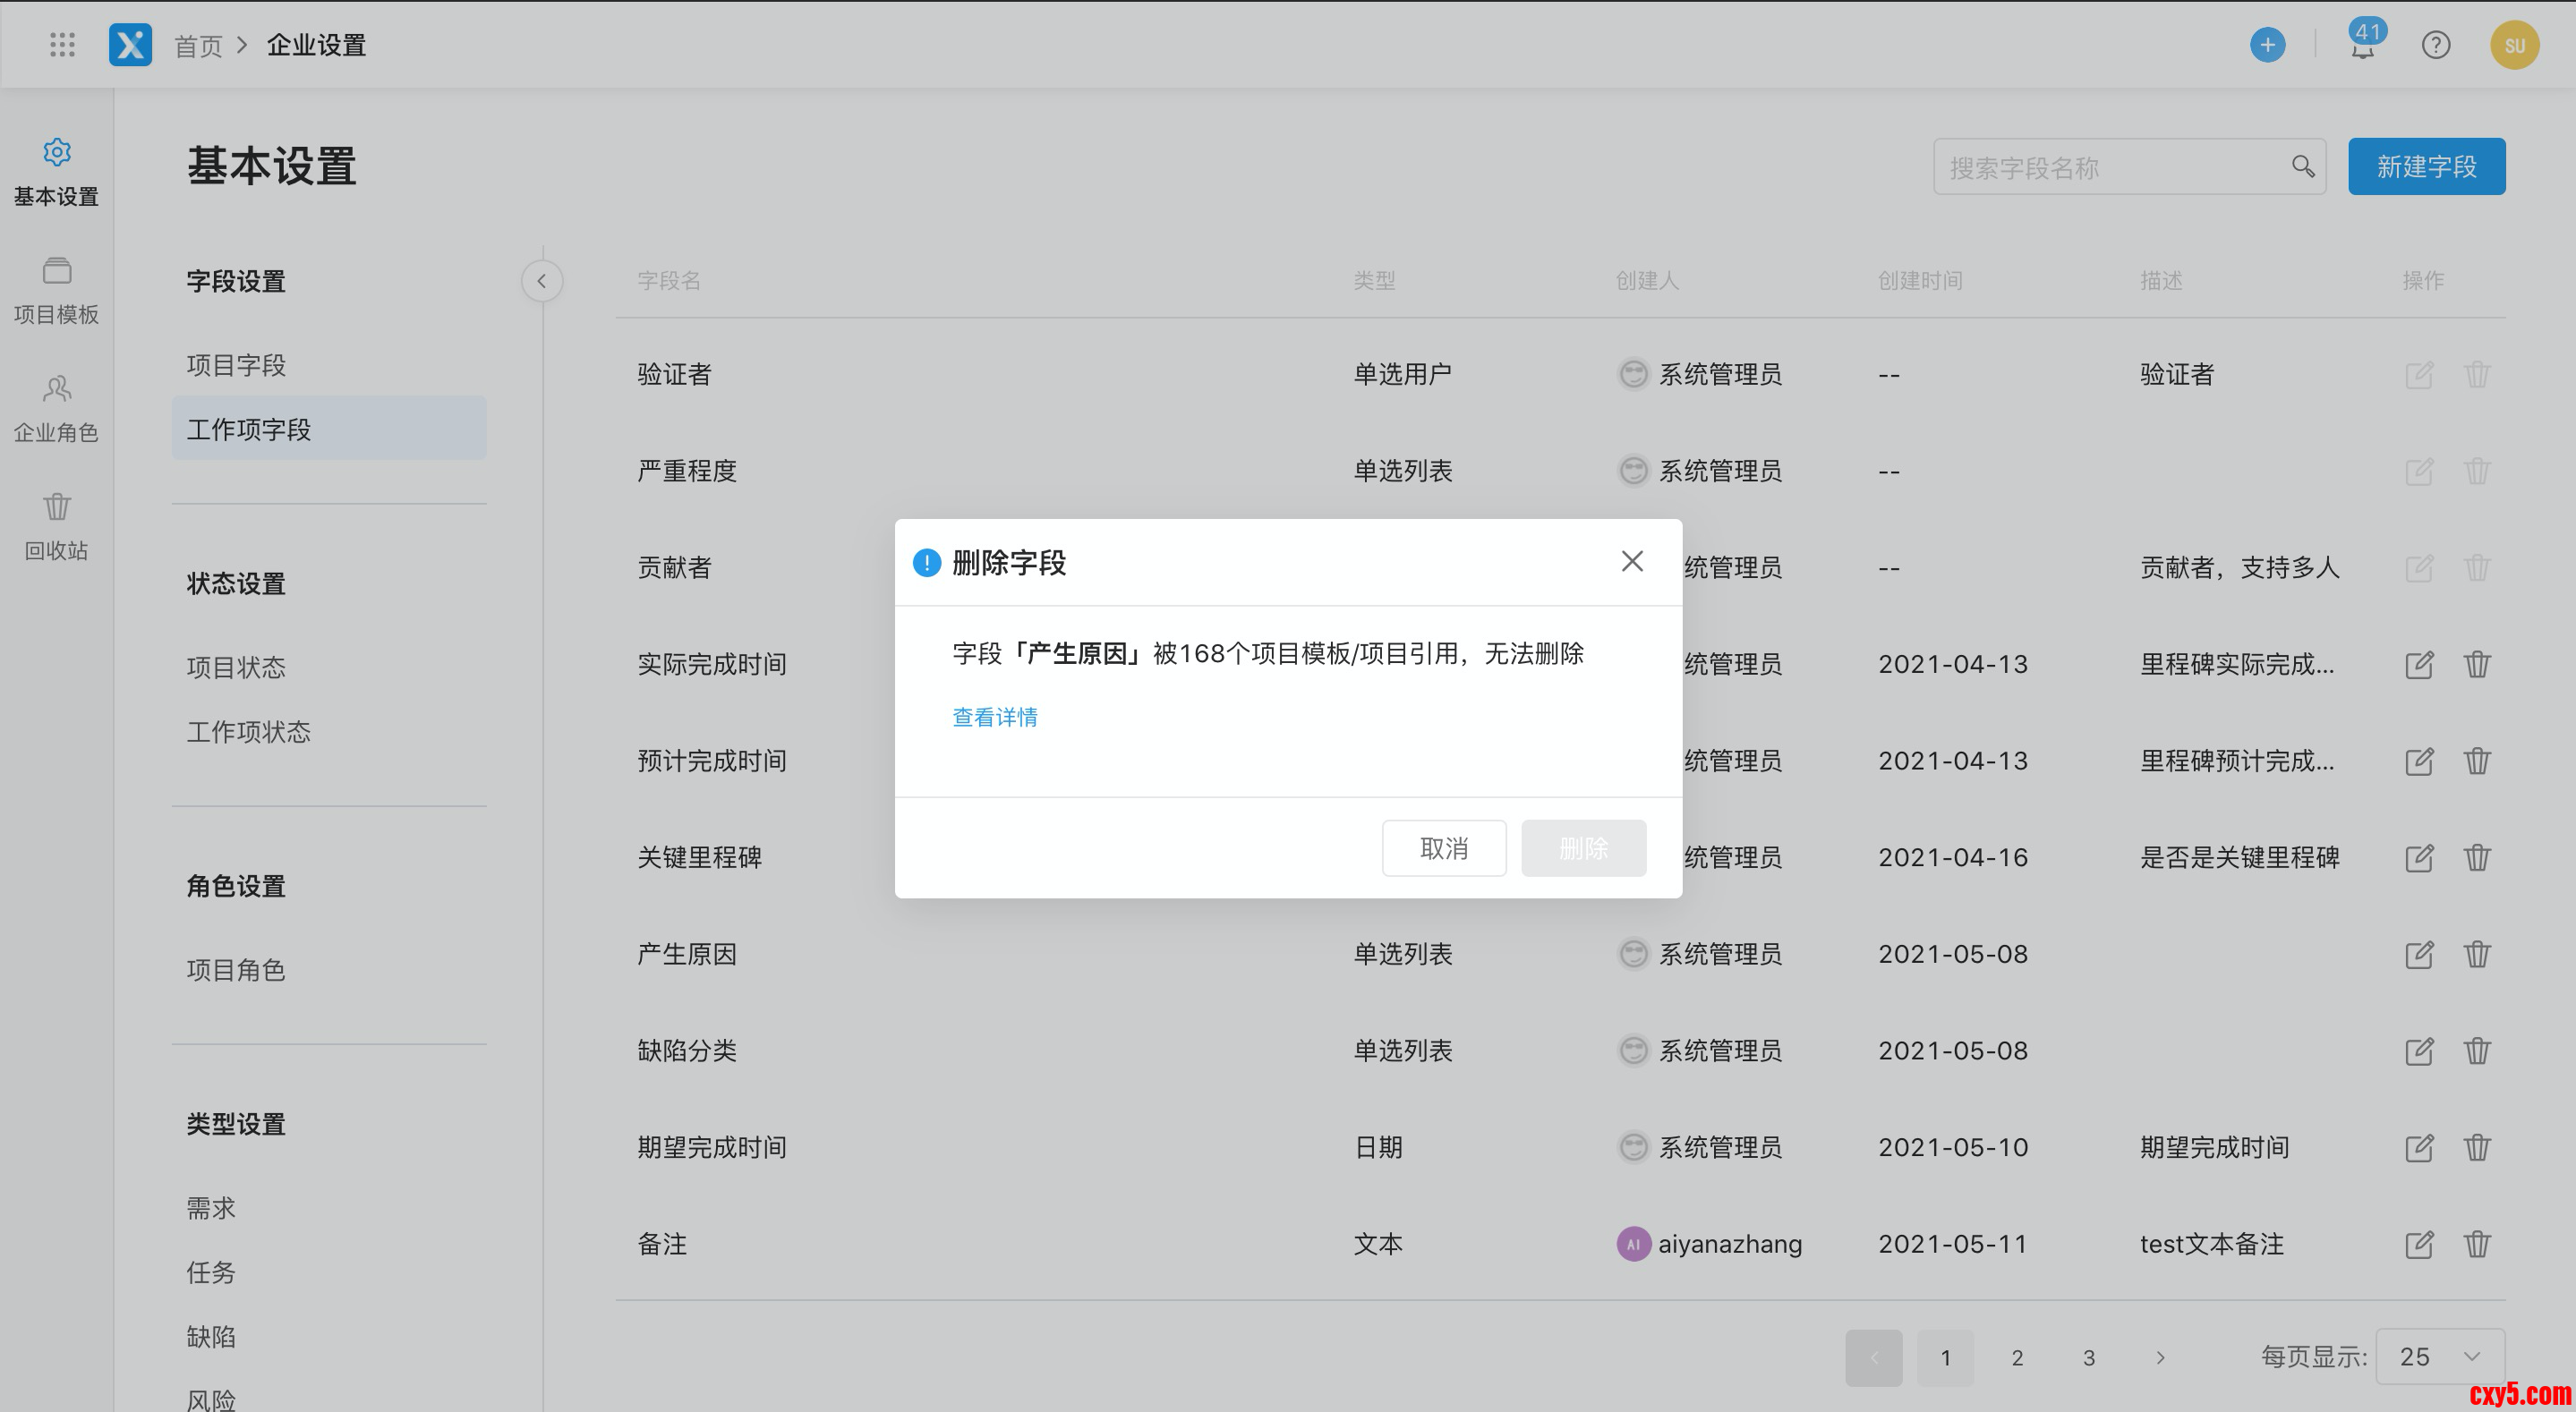Click trash icon for 缺陷分类 row
Viewport: 2576px width, 1412px height.
2477,1051
